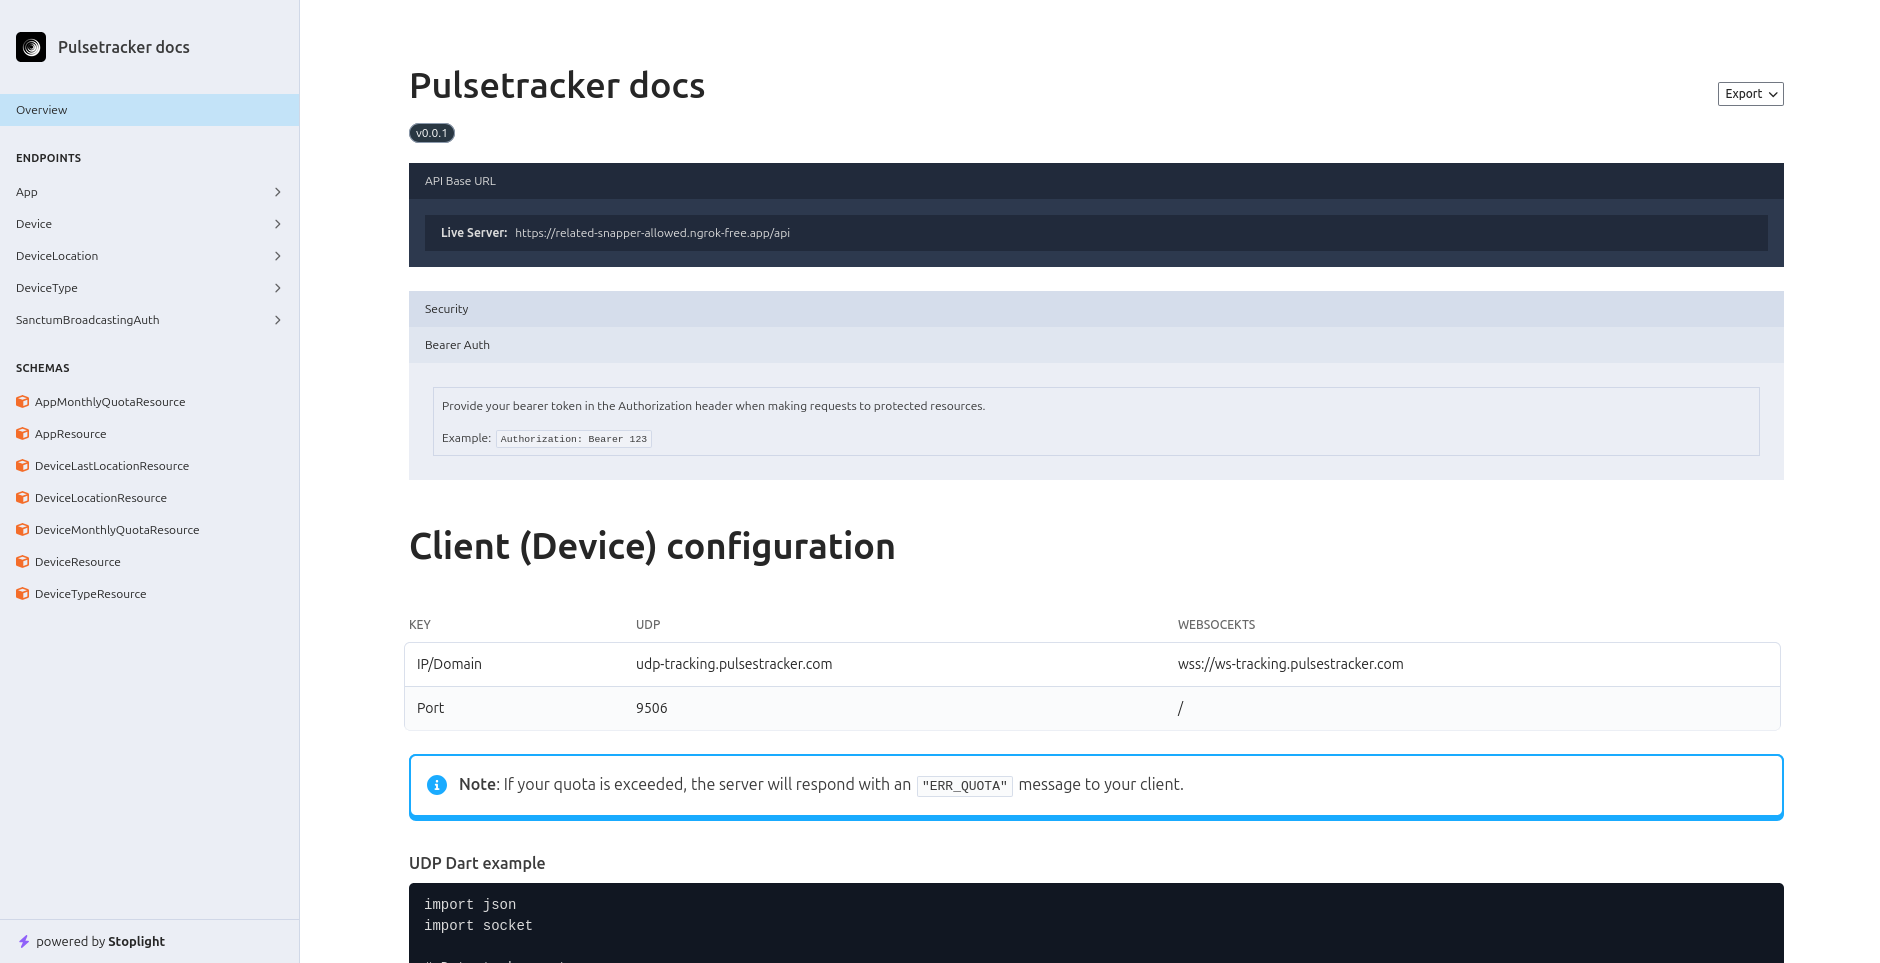Expand the SanctumBroadcastingAuth chevron
This screenshot has width=1880, height=963.
click(278, 320)
